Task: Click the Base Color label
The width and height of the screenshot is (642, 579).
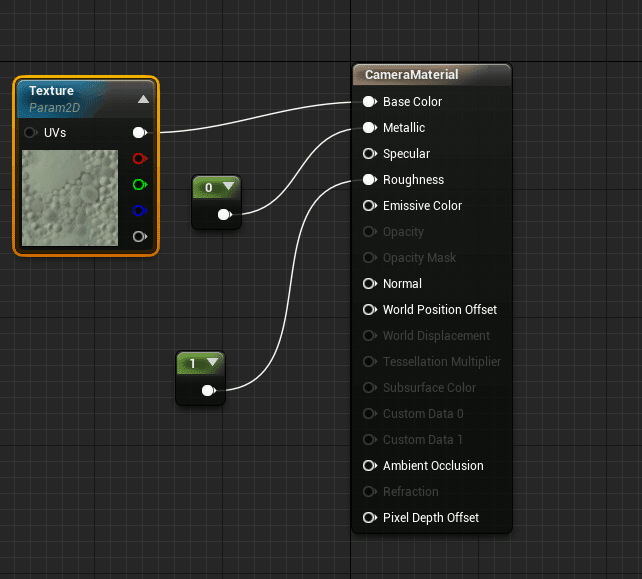Action: coord(412,102)
